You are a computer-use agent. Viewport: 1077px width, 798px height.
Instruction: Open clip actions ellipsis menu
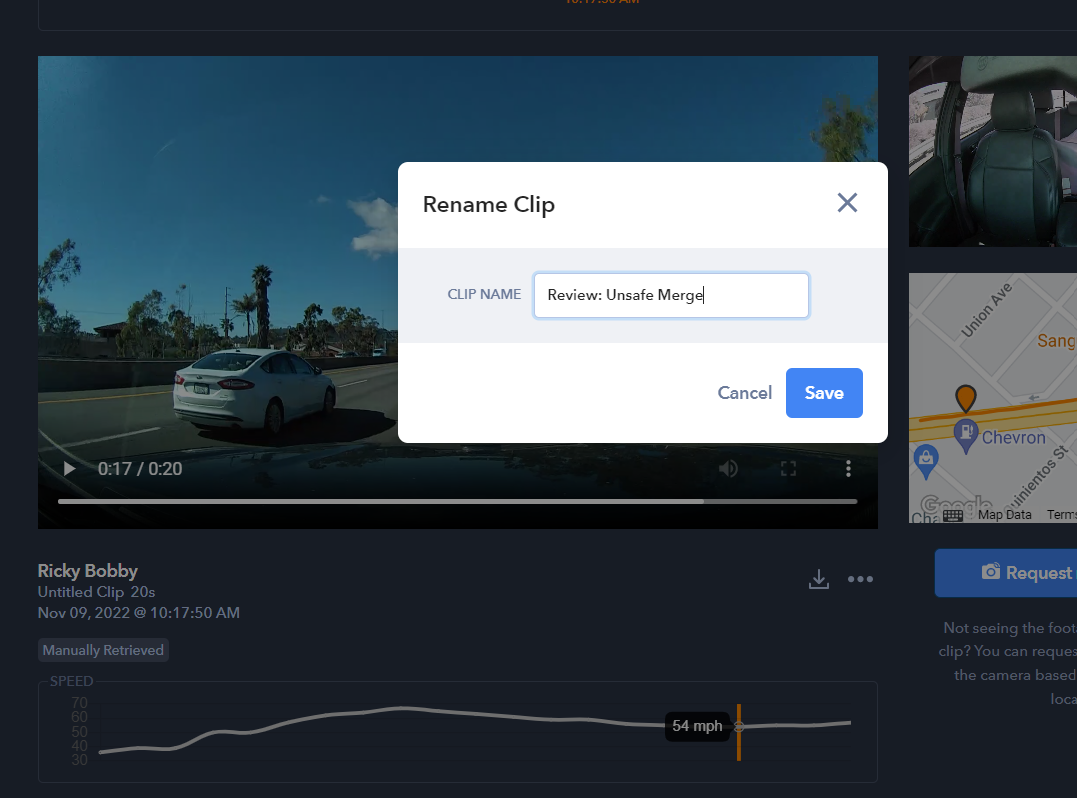[x=860, y=579]
